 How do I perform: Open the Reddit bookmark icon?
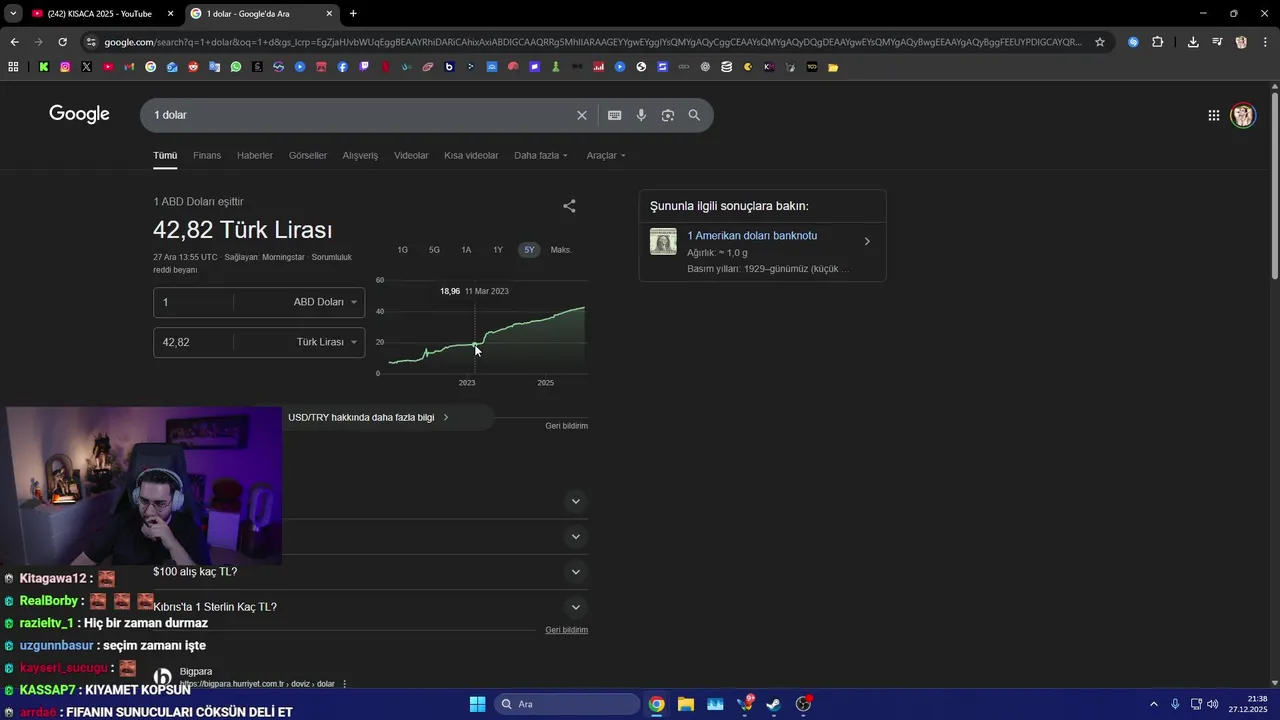pyautogui.click(x=193, y=67)
